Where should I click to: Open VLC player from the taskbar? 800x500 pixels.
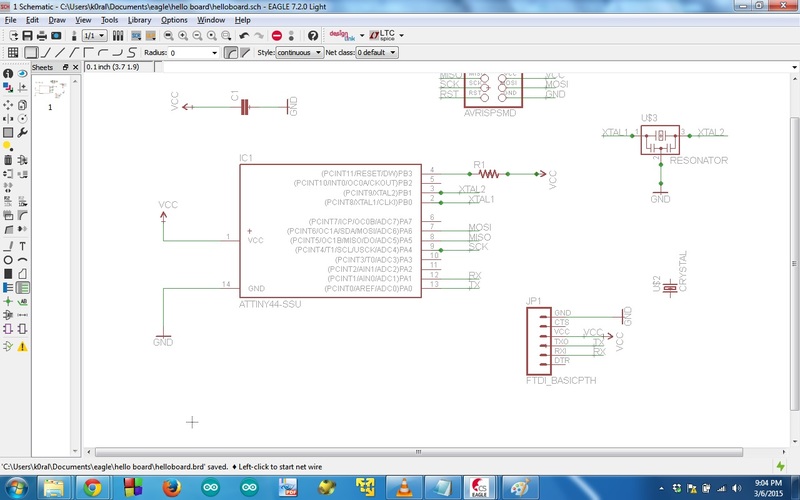coord(404,488)
